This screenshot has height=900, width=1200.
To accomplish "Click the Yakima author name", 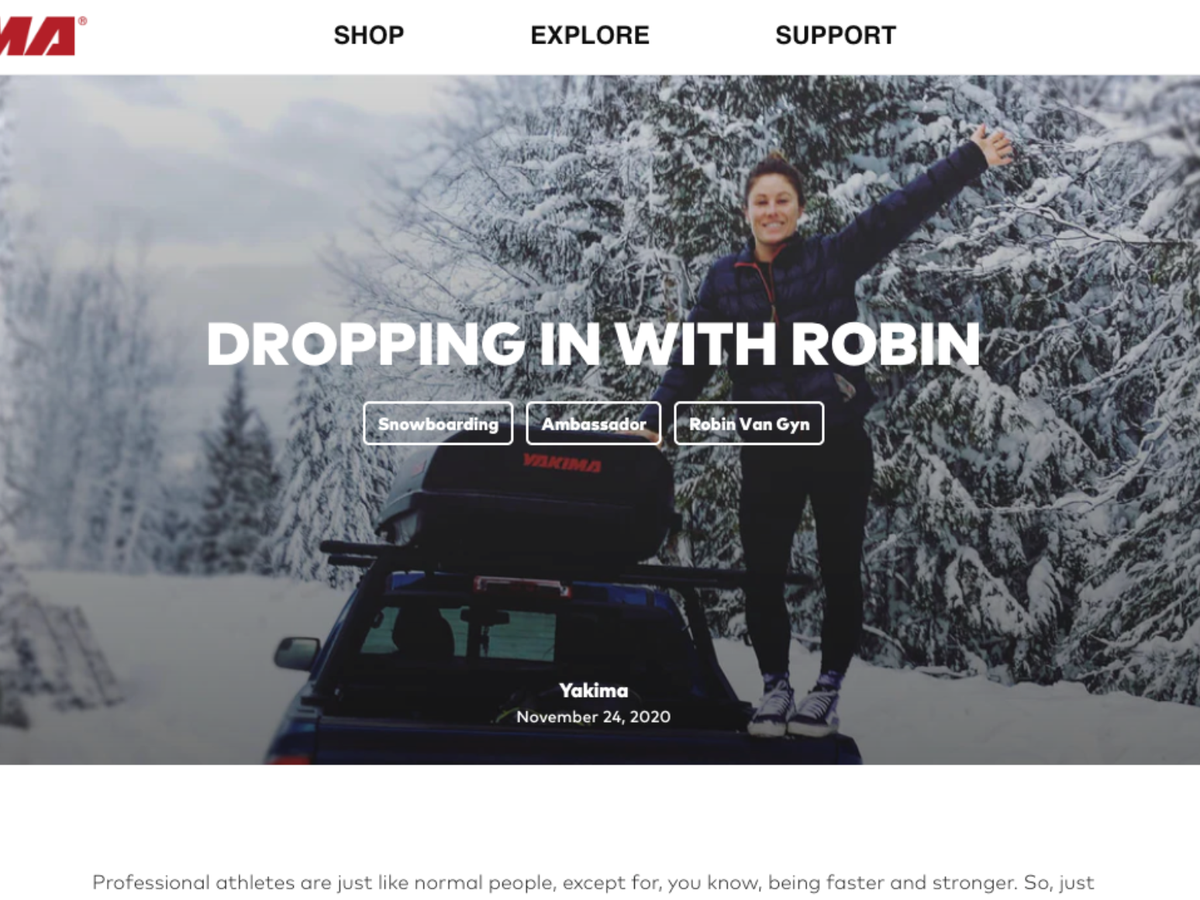I will point(594,690).
